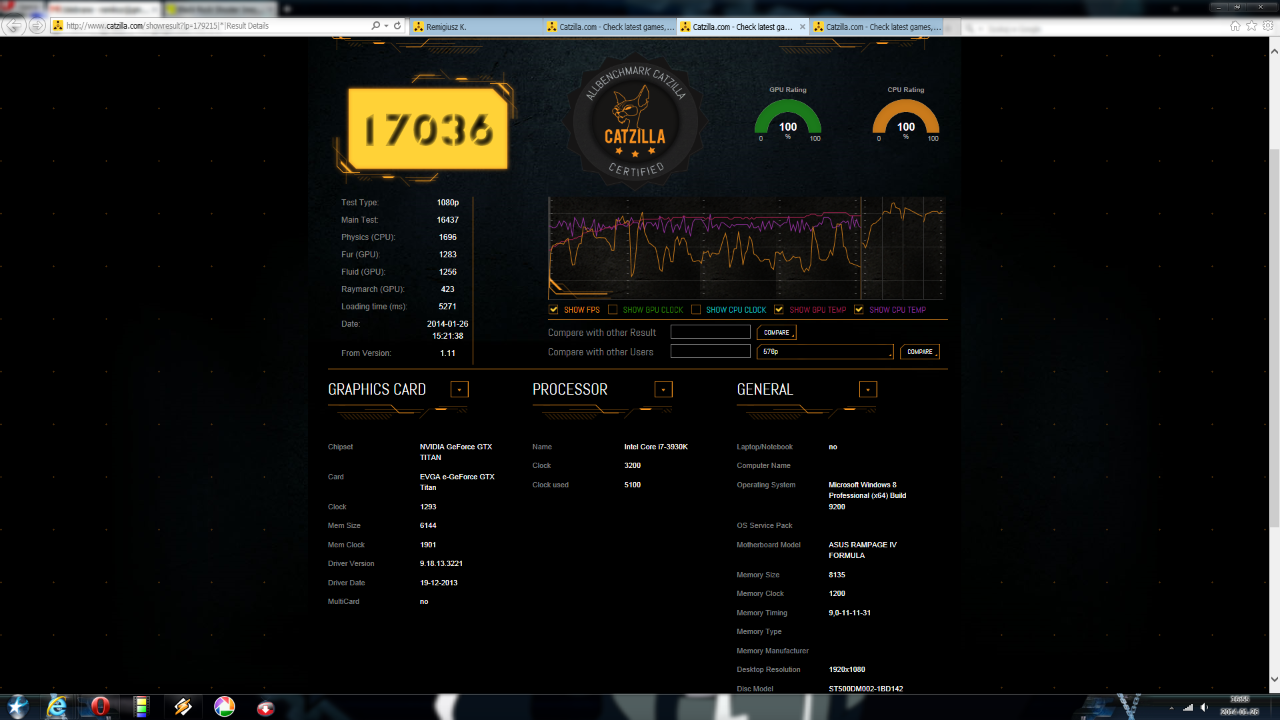Uncheck the SHOW GPU TEMP checkbox
The width and height of the screenshot is (1280, 720).
pos(779,310)
